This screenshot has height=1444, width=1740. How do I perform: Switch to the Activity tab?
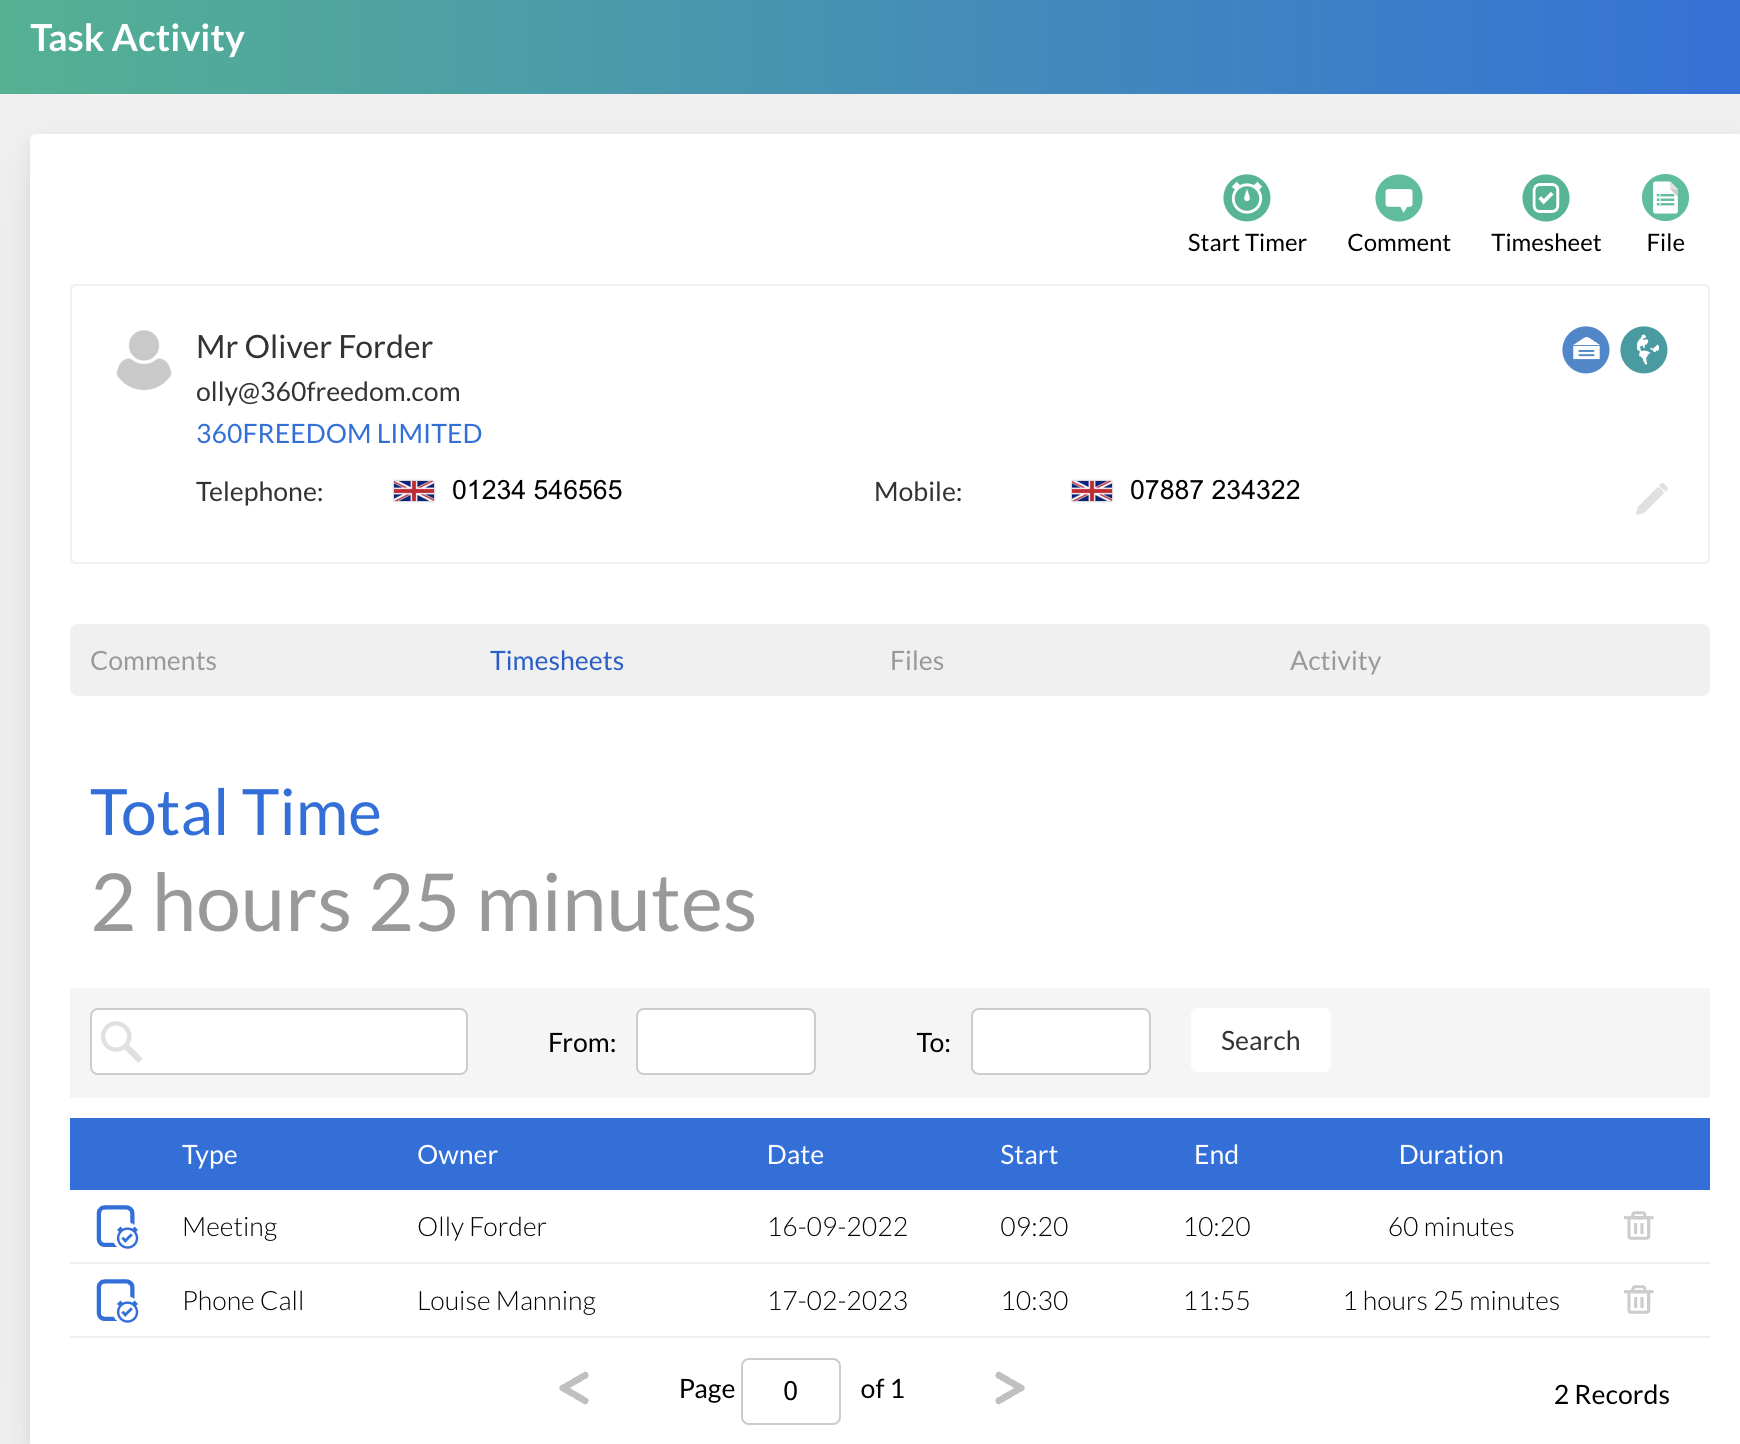click(x=1334, y=661)
